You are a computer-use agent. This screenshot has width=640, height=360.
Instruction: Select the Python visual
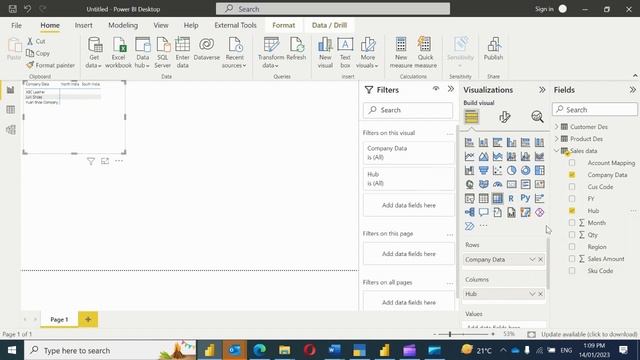tap(525, 198)
